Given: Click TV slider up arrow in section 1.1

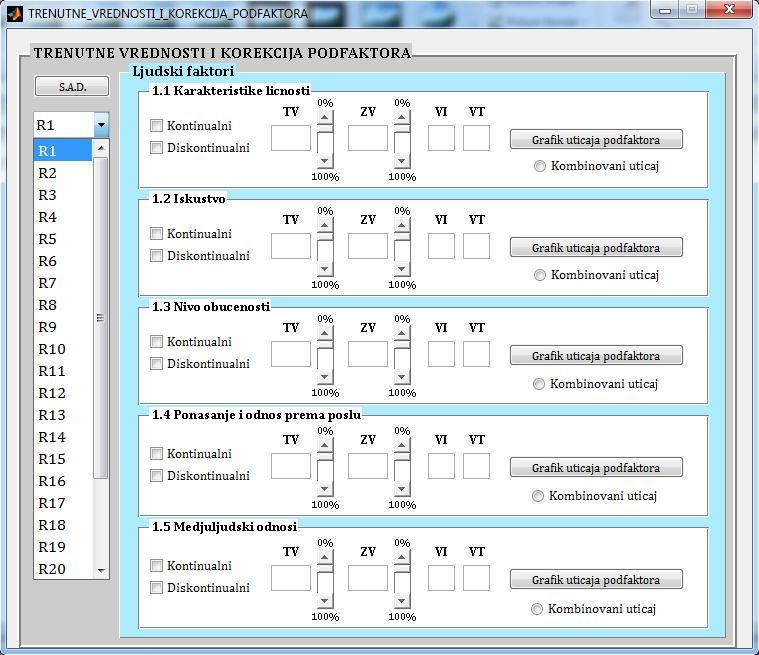Looking at the screenshot, I should (x=325, y=117).
